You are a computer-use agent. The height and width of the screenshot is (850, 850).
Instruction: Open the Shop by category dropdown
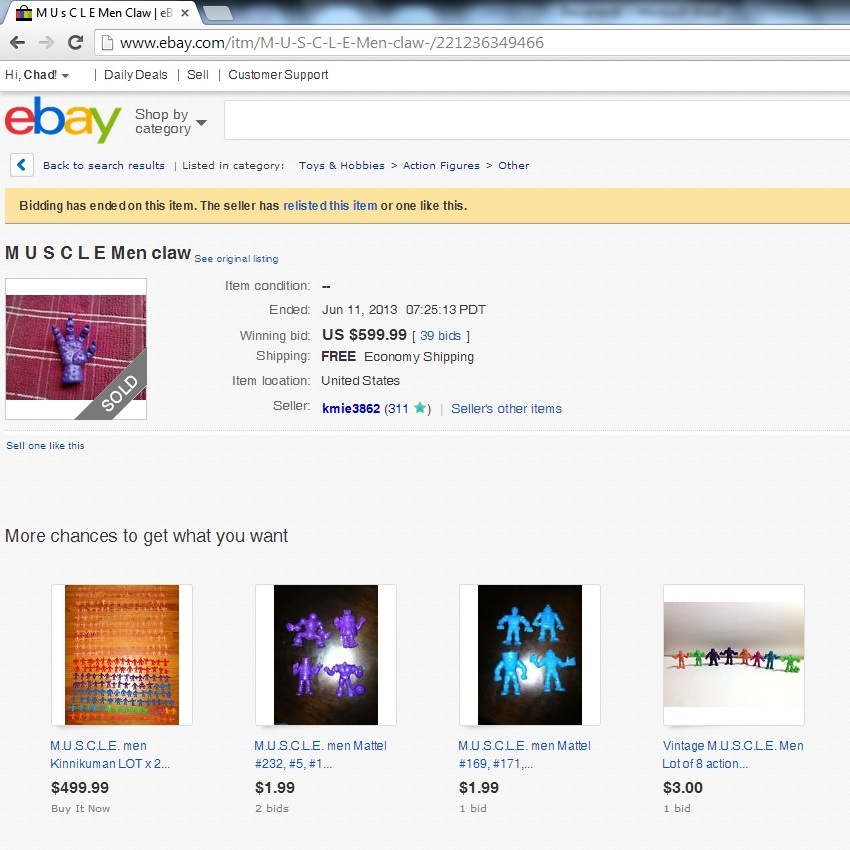(171, 121)
